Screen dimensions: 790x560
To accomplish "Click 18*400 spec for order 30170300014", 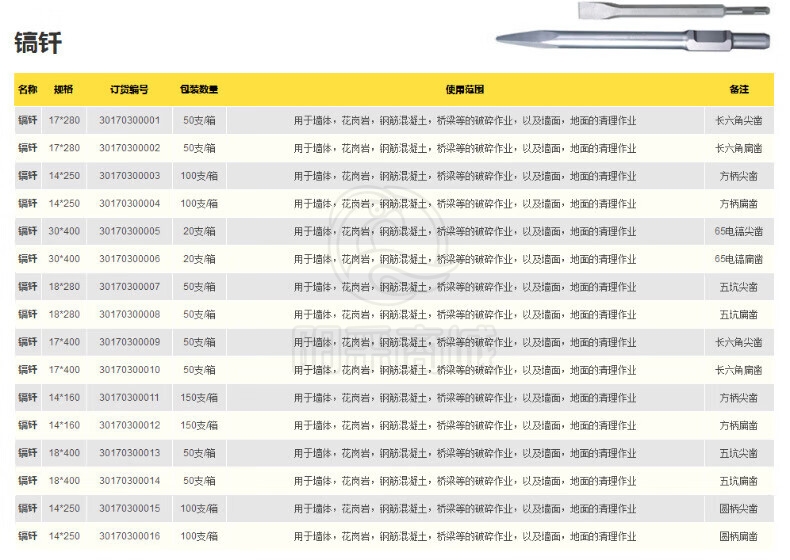I will click(x=63, y=481).
